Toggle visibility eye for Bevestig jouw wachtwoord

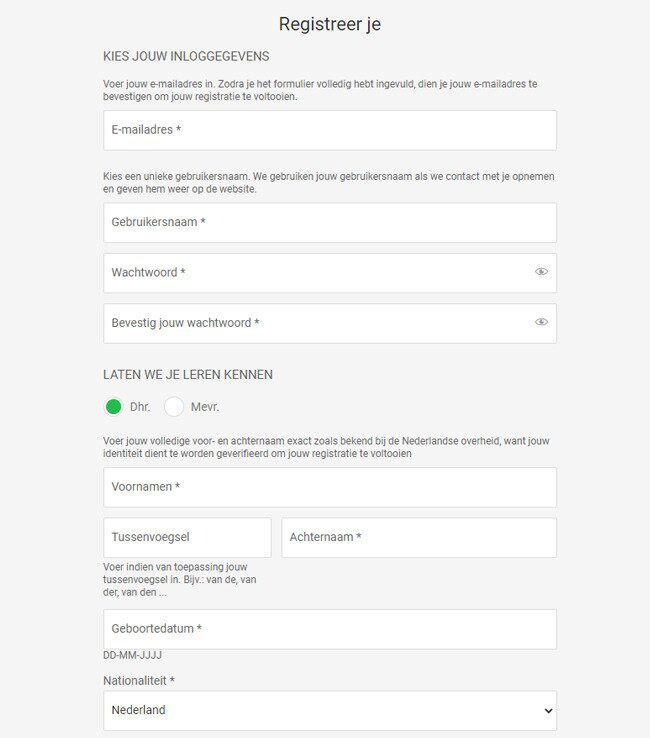point(541,322)
